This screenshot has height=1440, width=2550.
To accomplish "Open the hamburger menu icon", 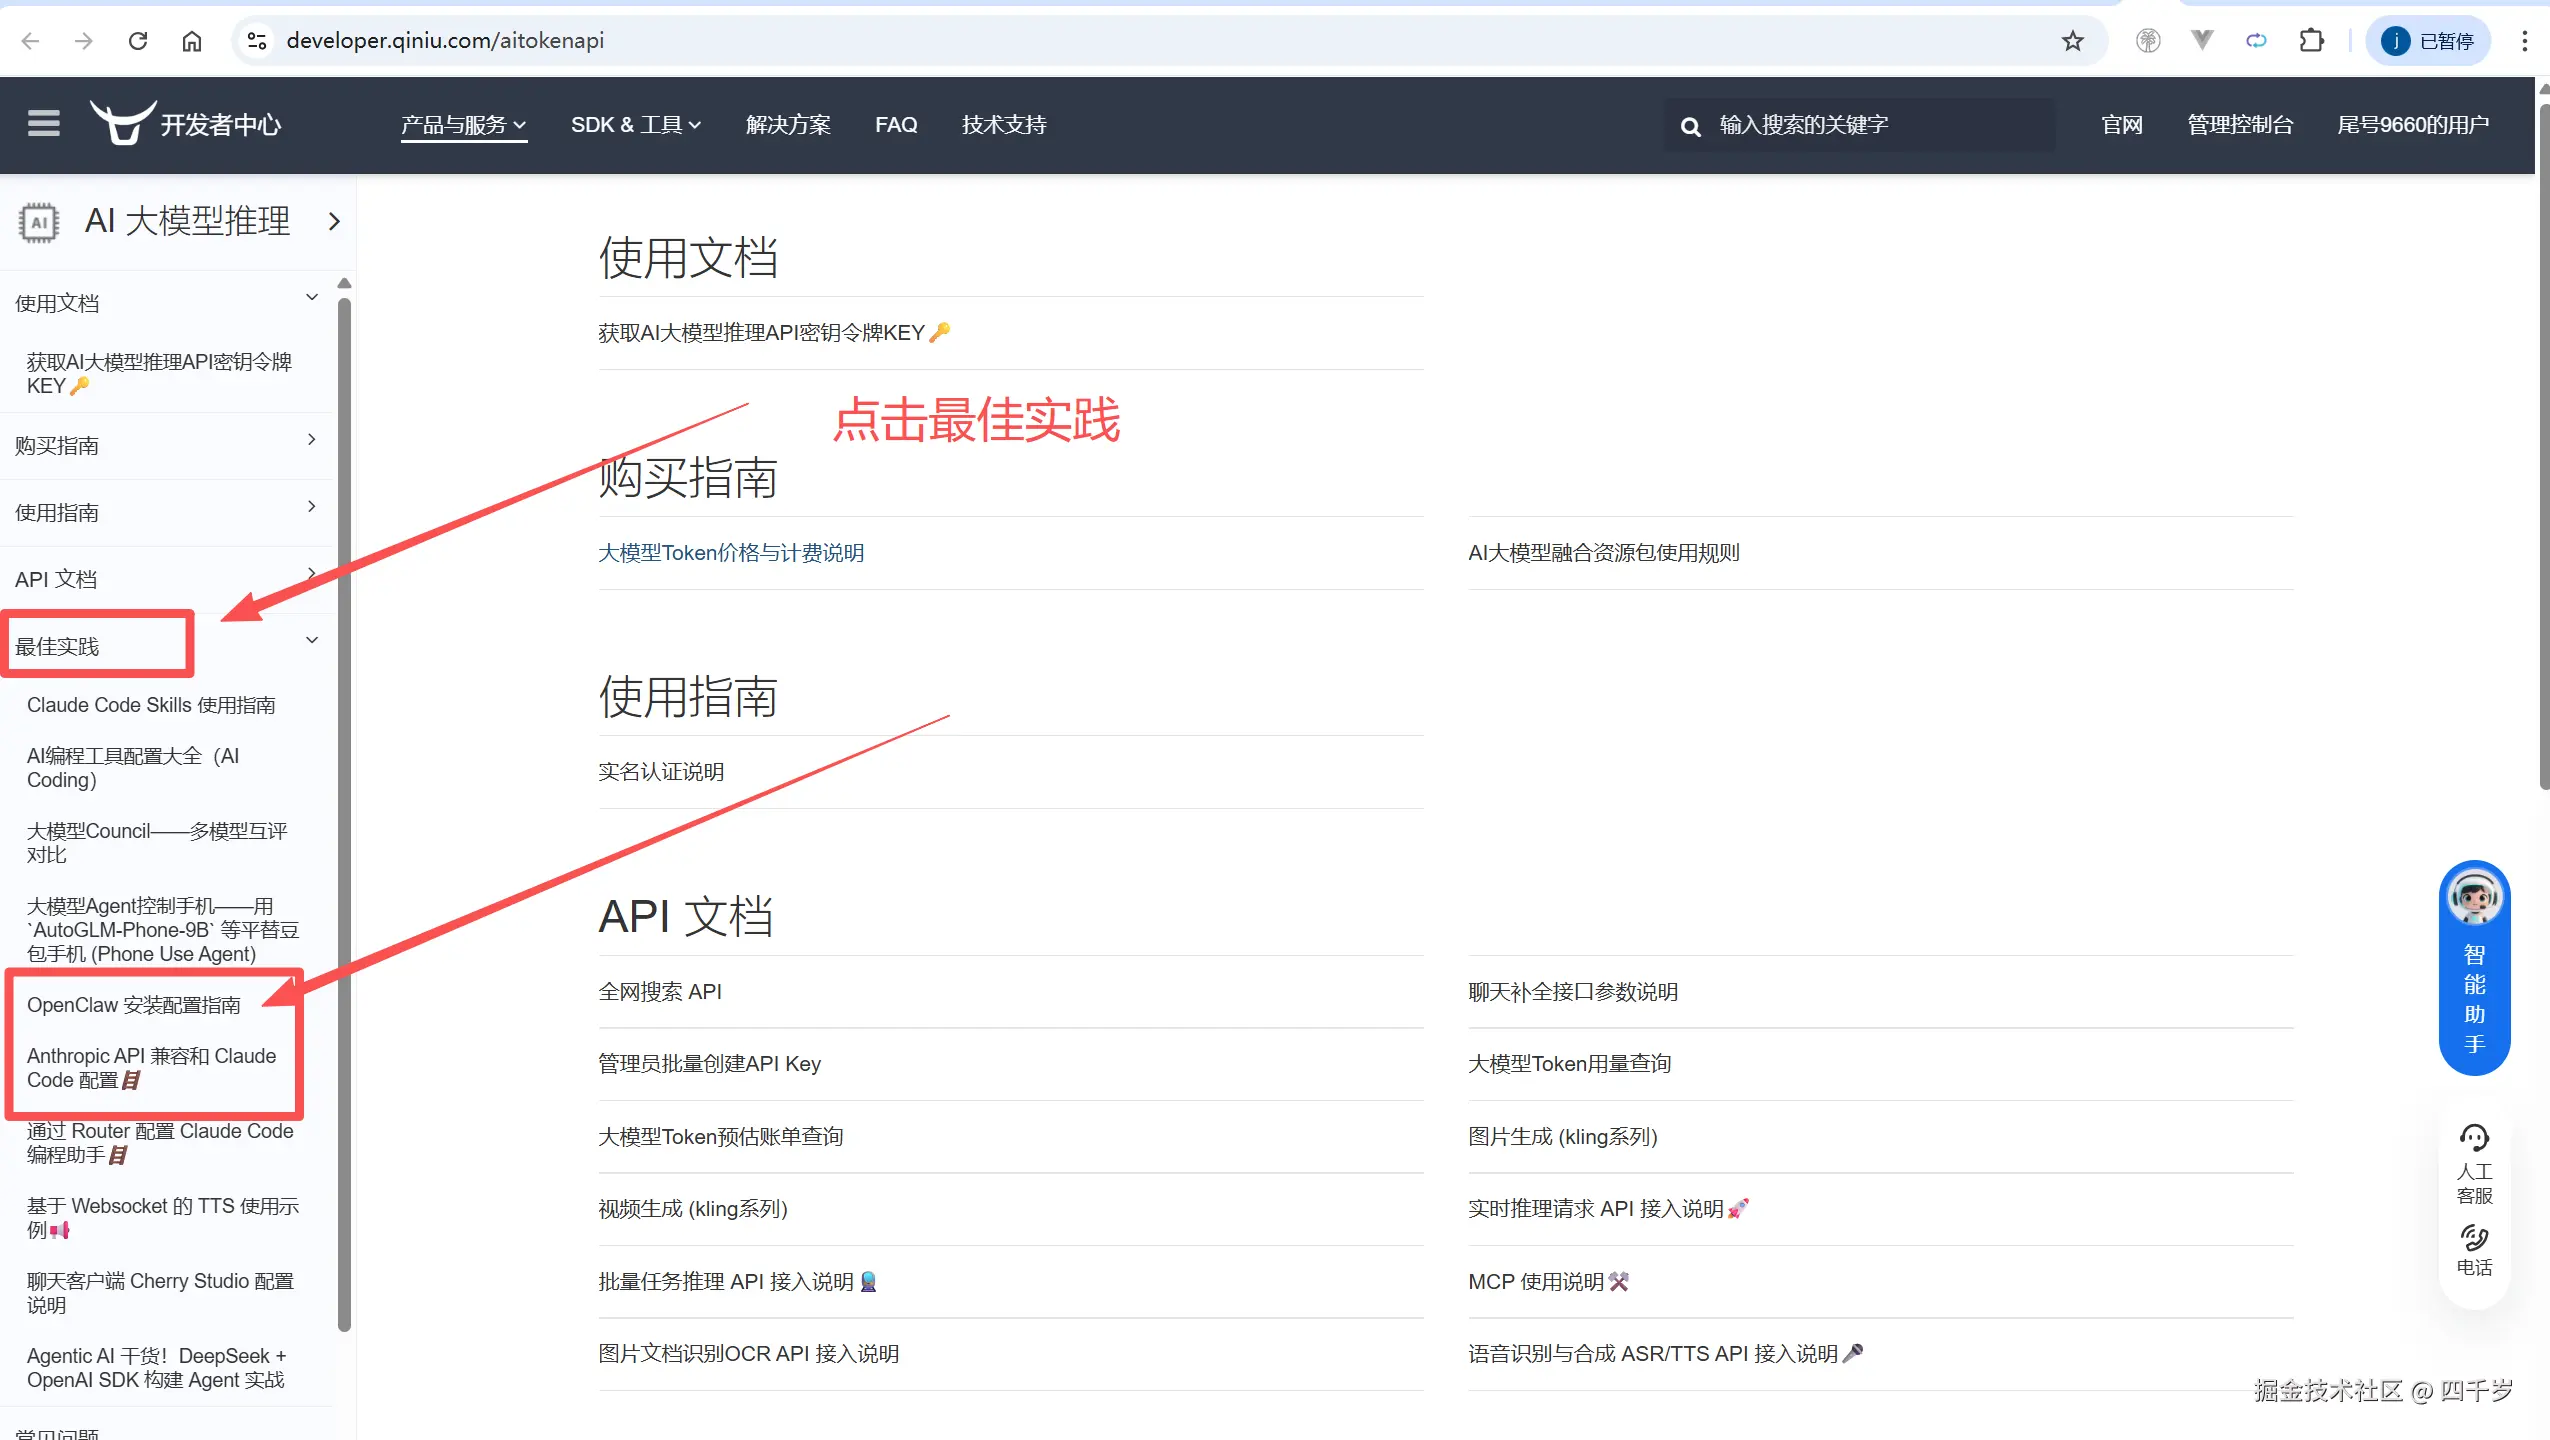I will (x=43, y=124).
